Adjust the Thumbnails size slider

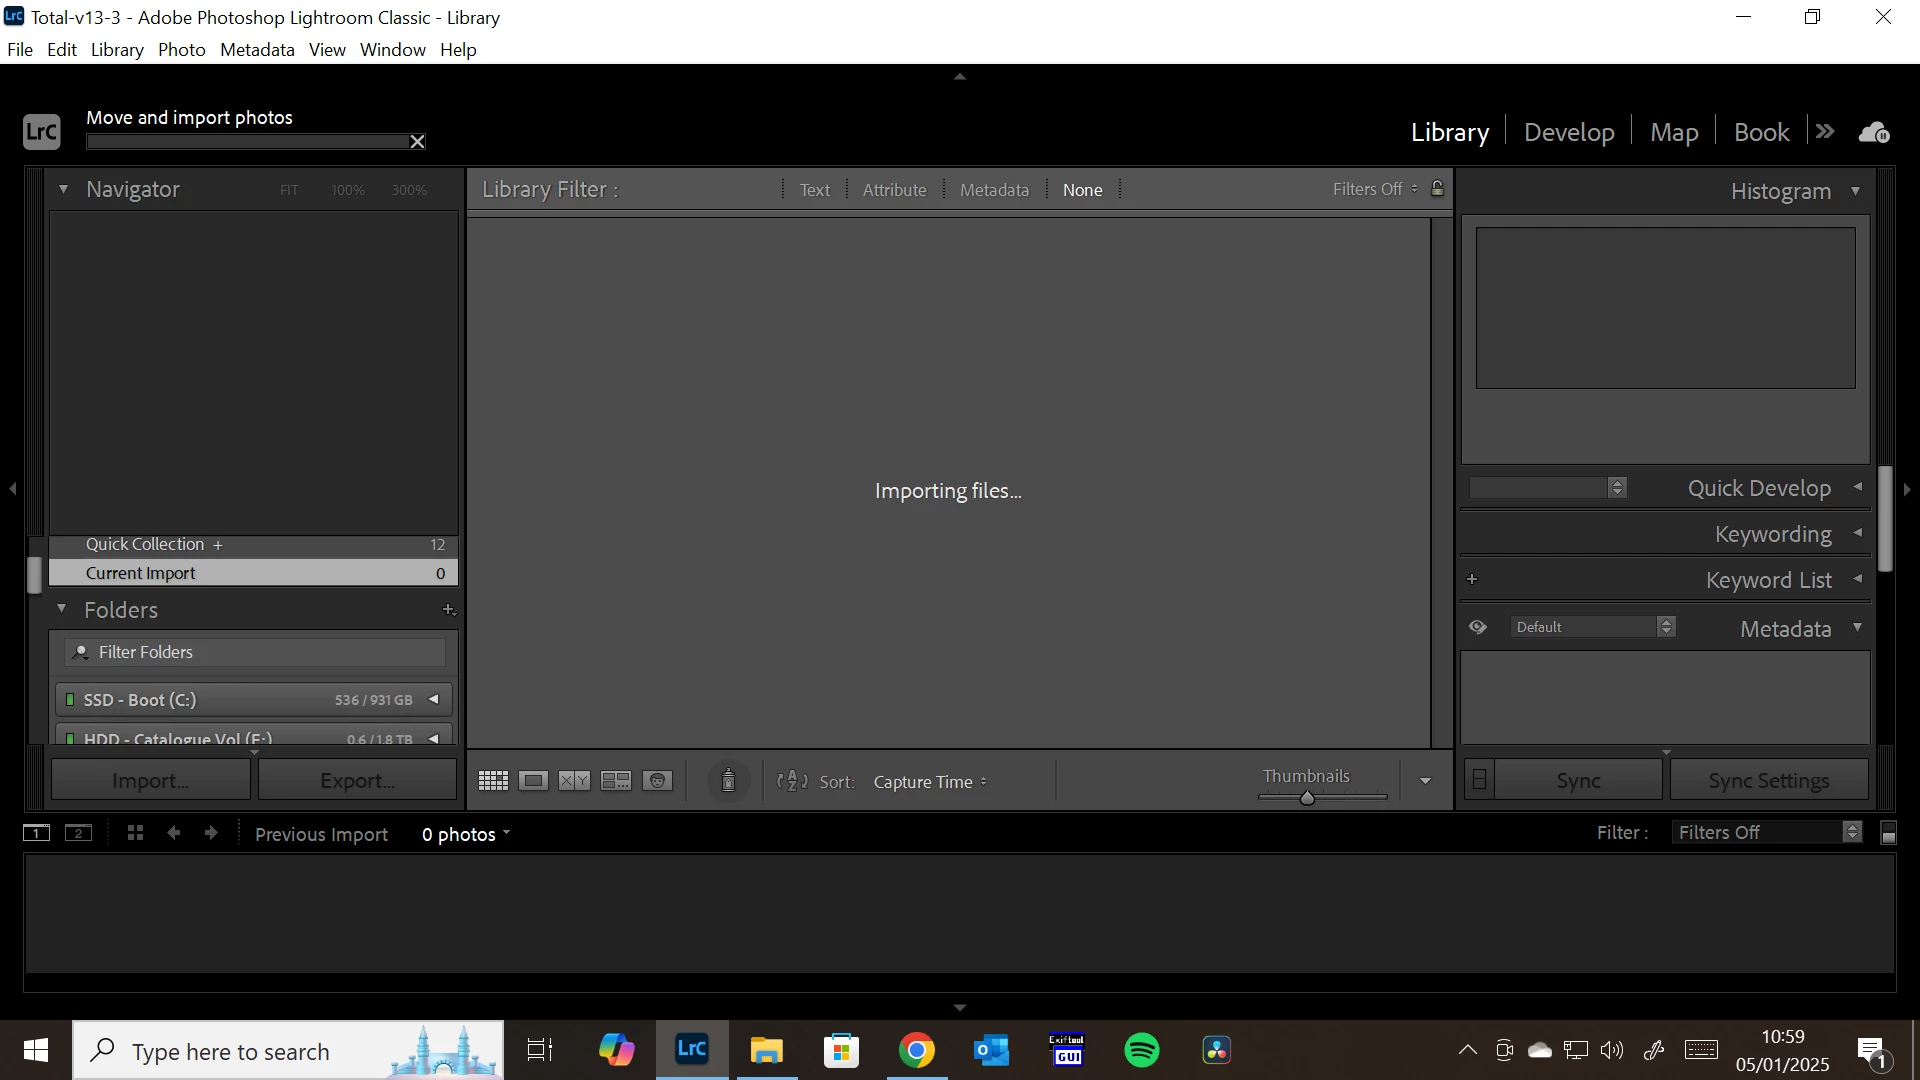tap(1307, 797)
